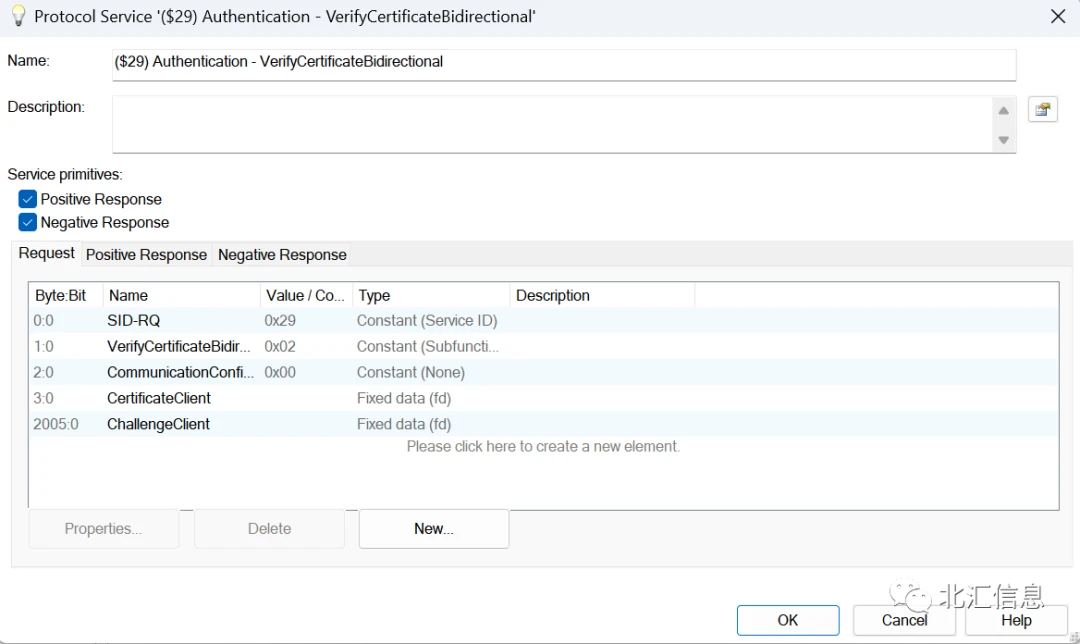The height and width of the screenshot is (644, 1080).
Task: Click the lightbulb icon in title bar
Action: [17, 16]
